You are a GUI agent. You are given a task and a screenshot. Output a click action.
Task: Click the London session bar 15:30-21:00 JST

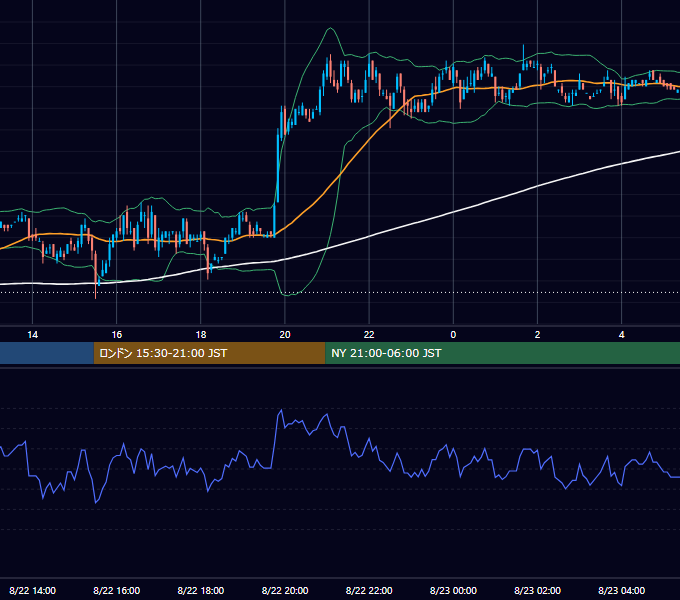[x=209, y=353]
